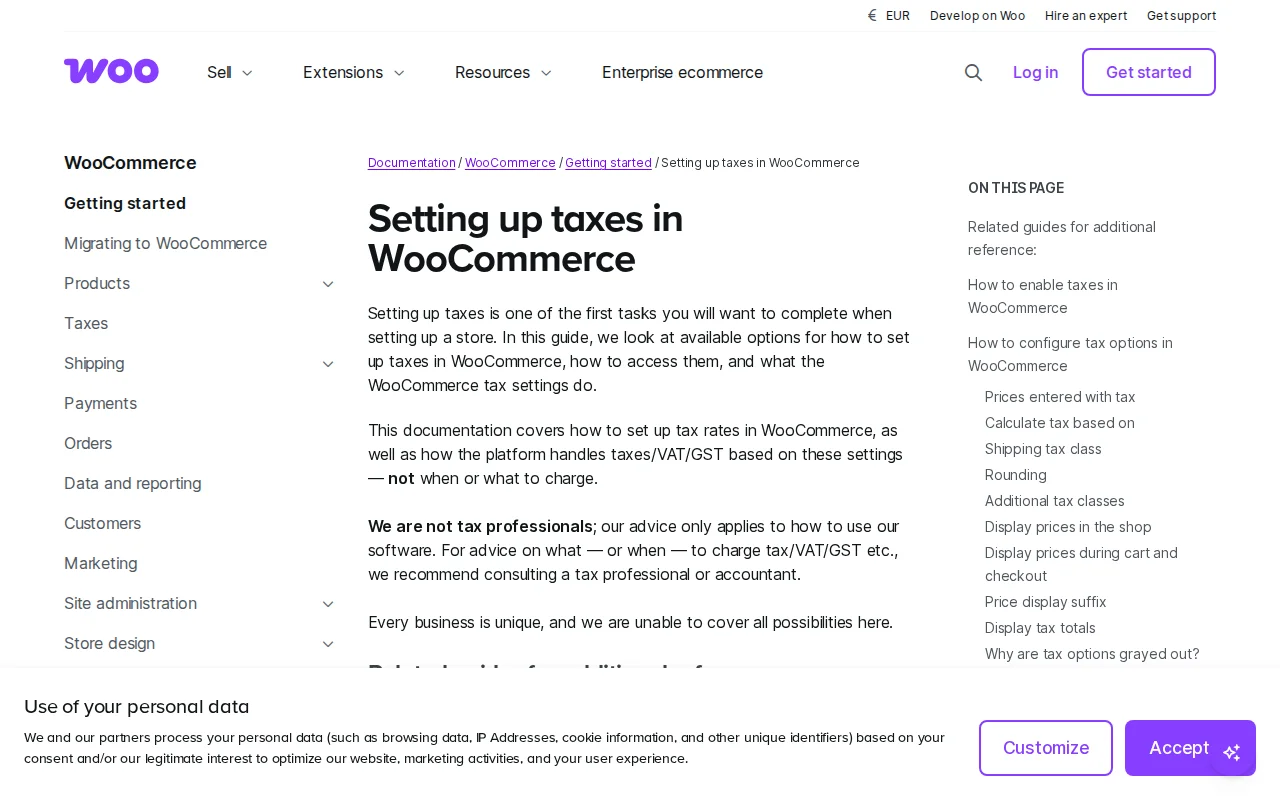Expand the Products sidebar section
The height and width of the screenshot is (800, 1280).
(328, 284)
